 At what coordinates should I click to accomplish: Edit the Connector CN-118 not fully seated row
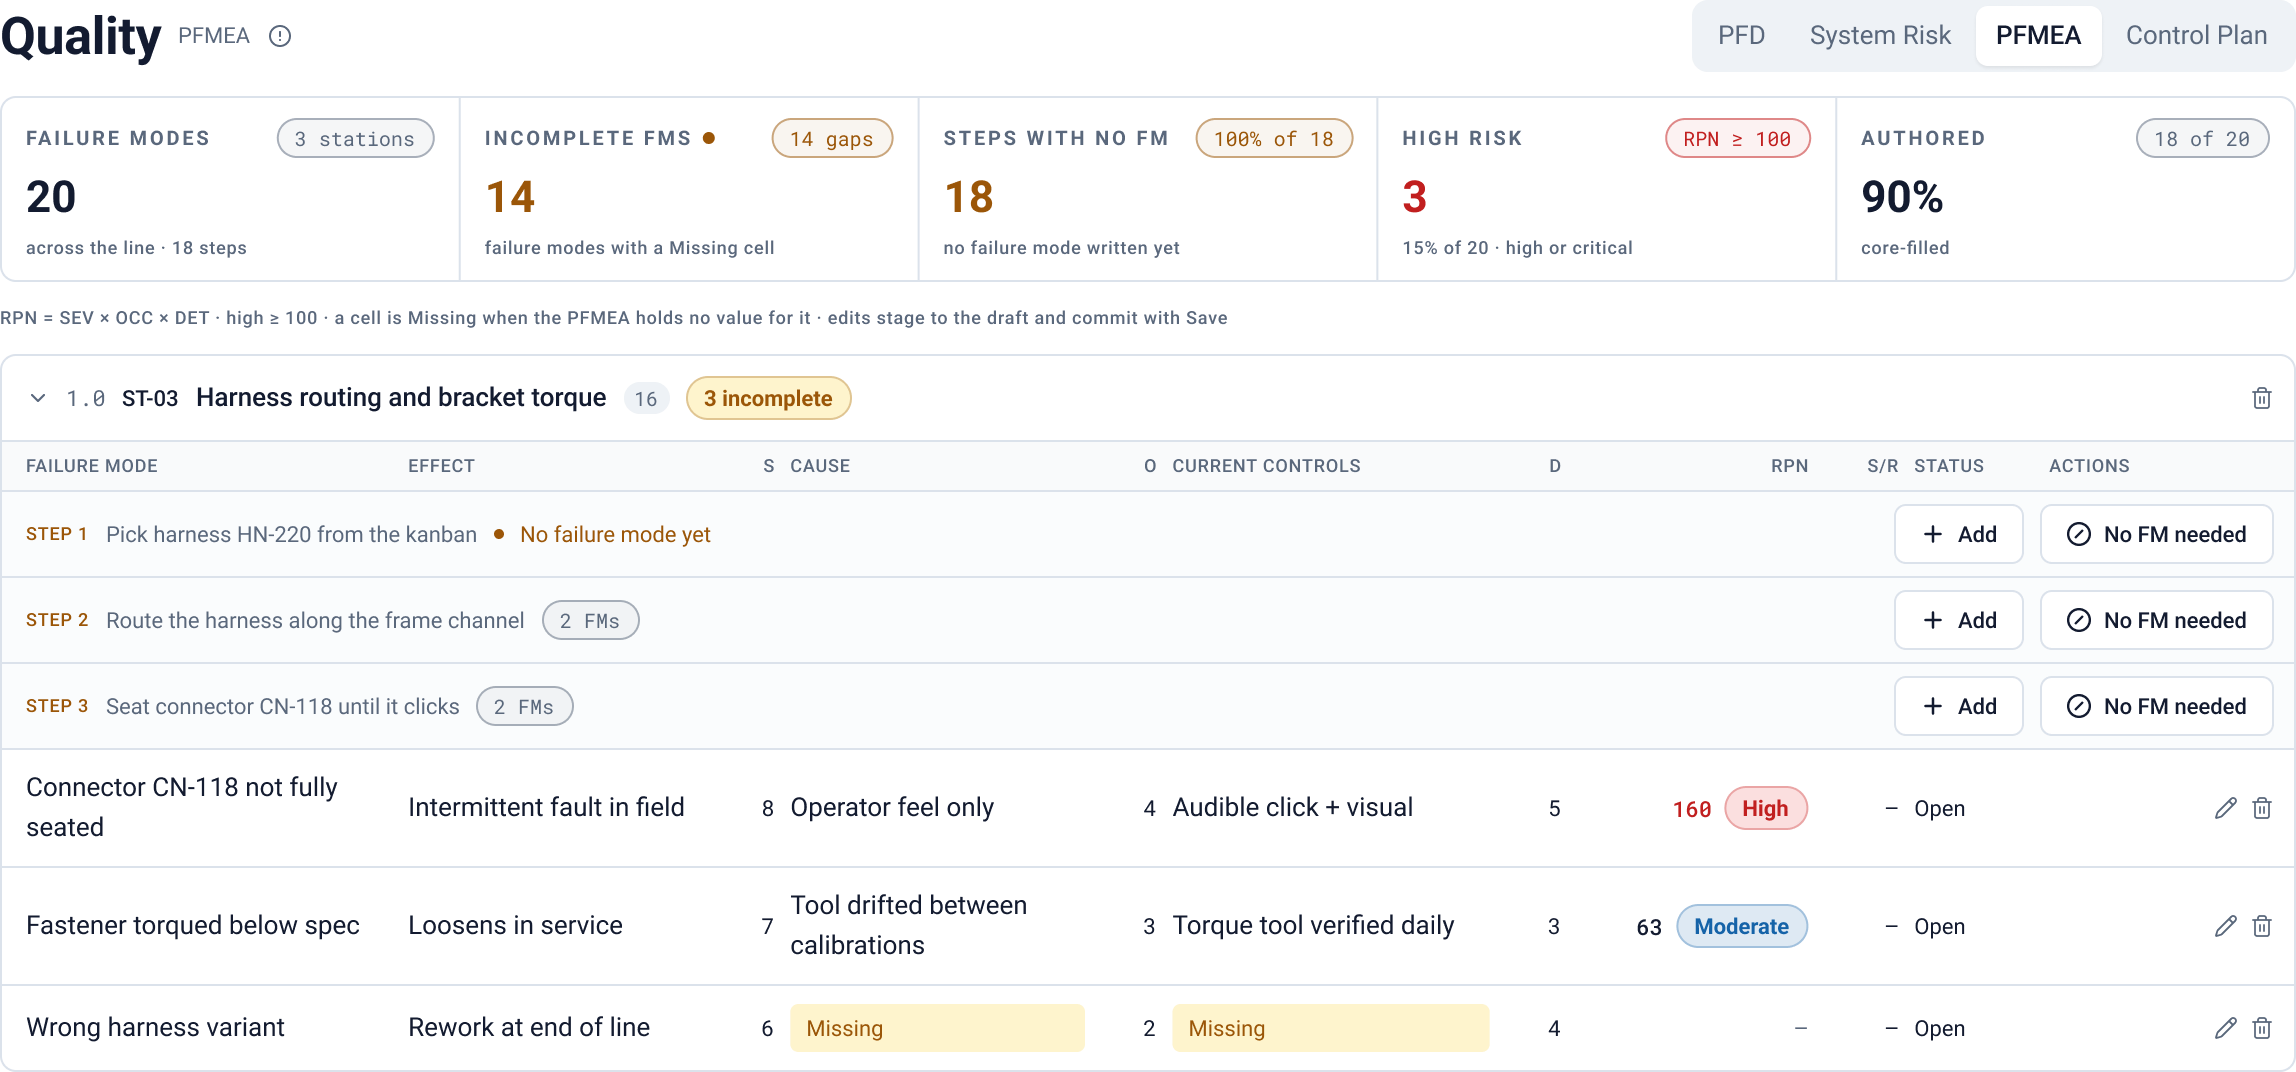point(2225,808)
